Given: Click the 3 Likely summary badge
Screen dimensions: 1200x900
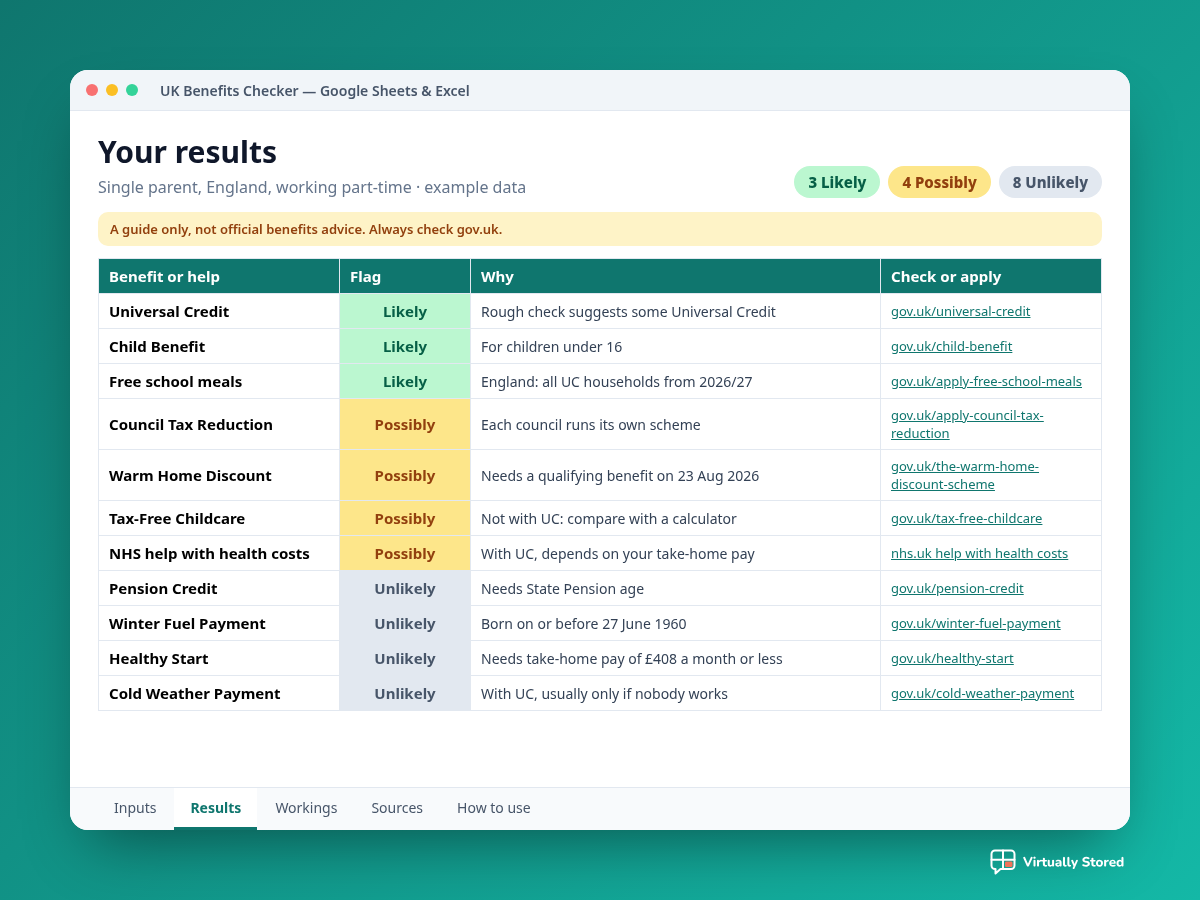Looking at the screenshot, I should click(x=837, y=182).
